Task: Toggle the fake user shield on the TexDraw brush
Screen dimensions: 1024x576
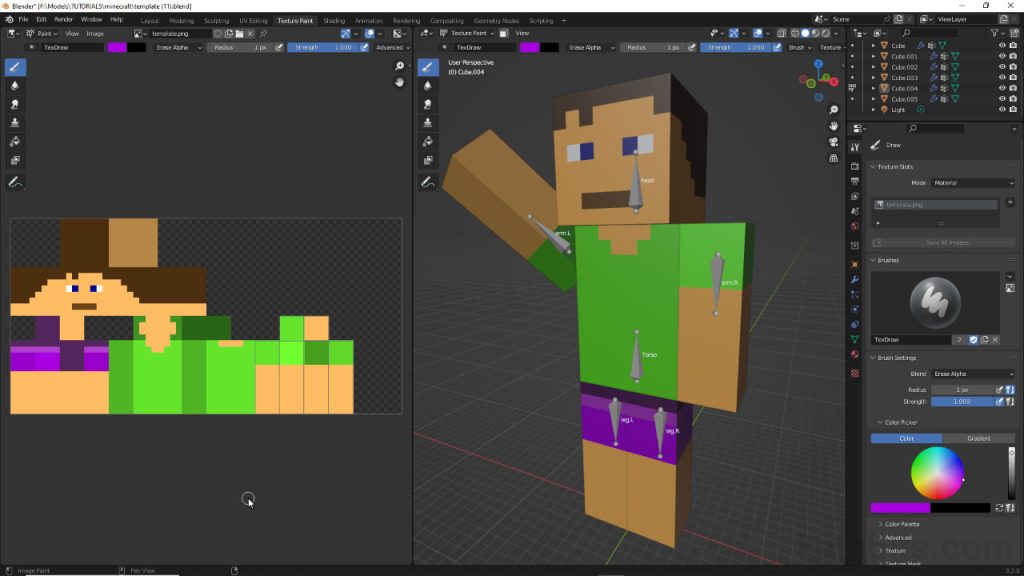Action: 974,340
